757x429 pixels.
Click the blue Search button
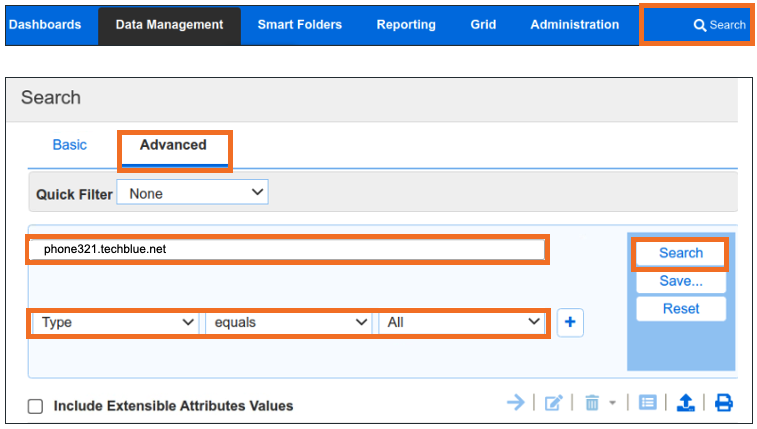pos(681,253)
